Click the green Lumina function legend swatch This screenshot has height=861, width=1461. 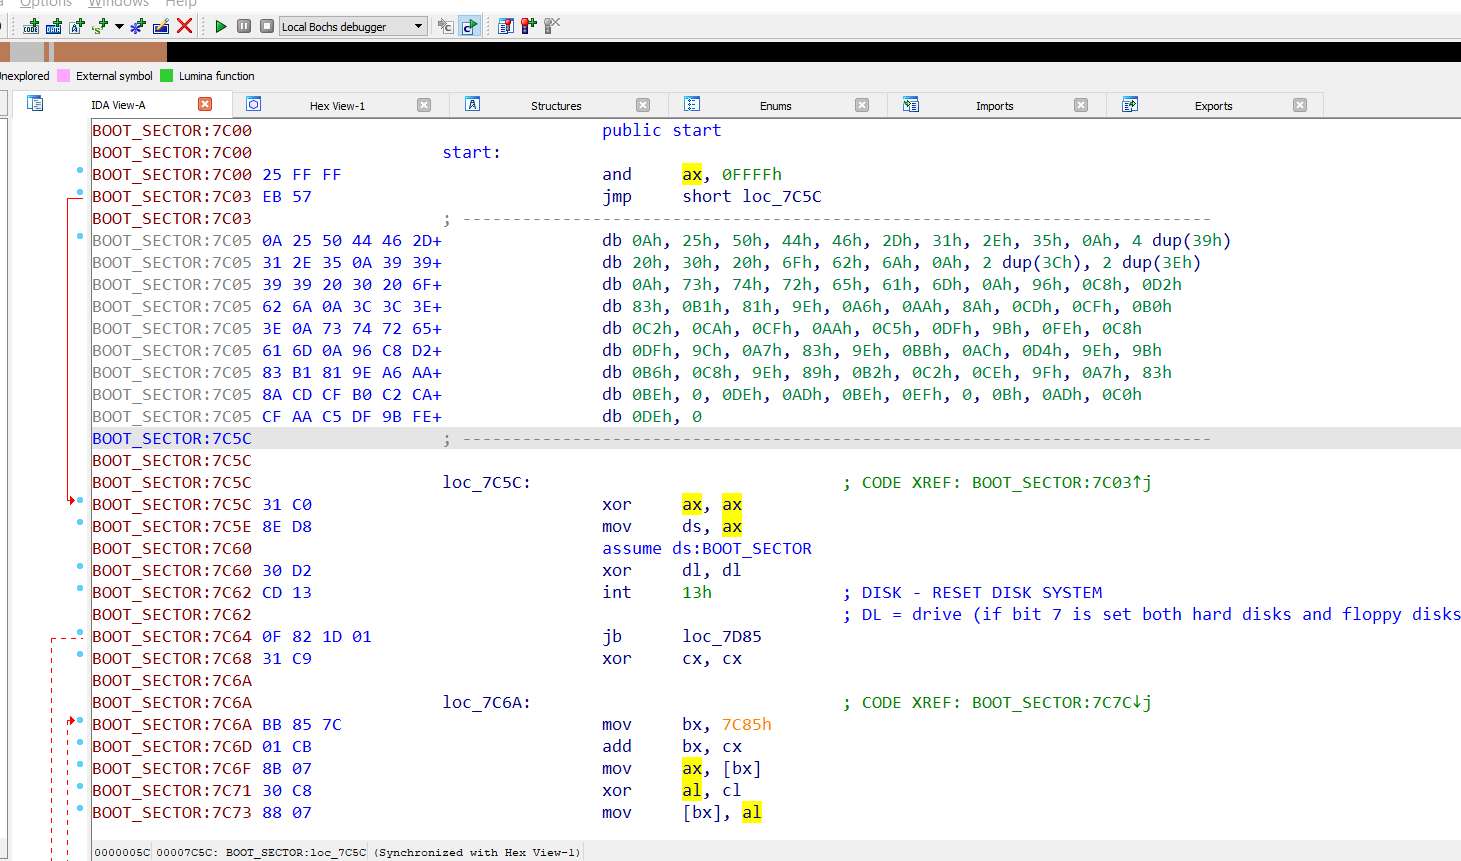[166, 76]
